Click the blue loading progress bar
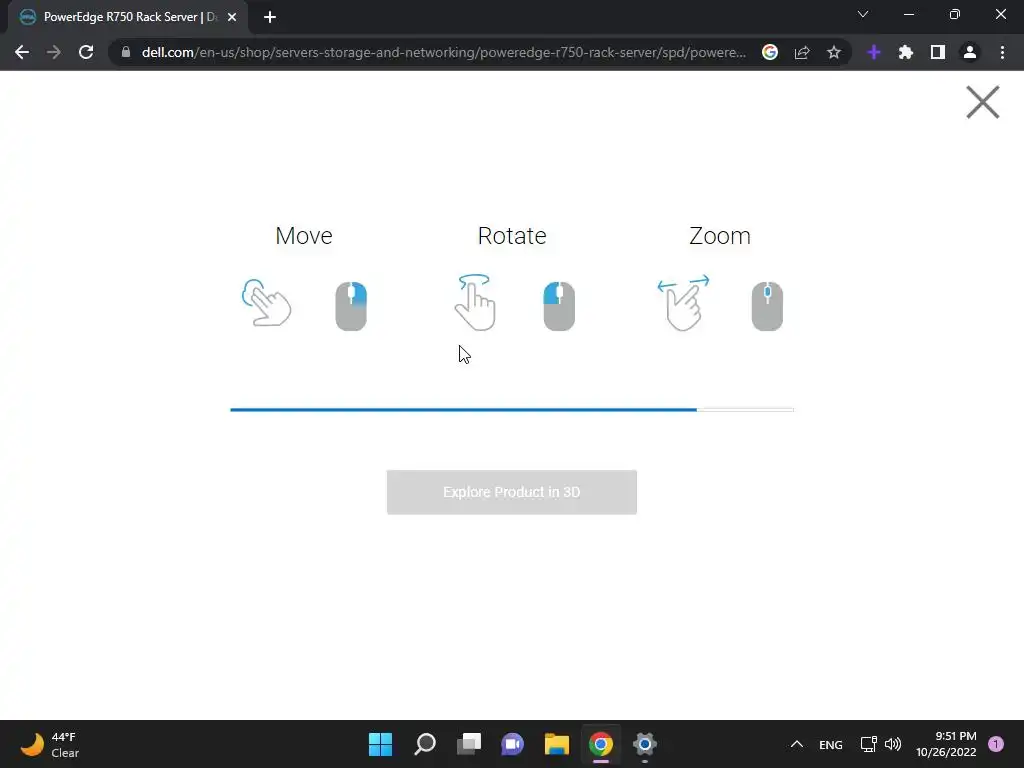Image resolution: width=1024 pixels, height=768 pixels. click(x=511, y=409)
